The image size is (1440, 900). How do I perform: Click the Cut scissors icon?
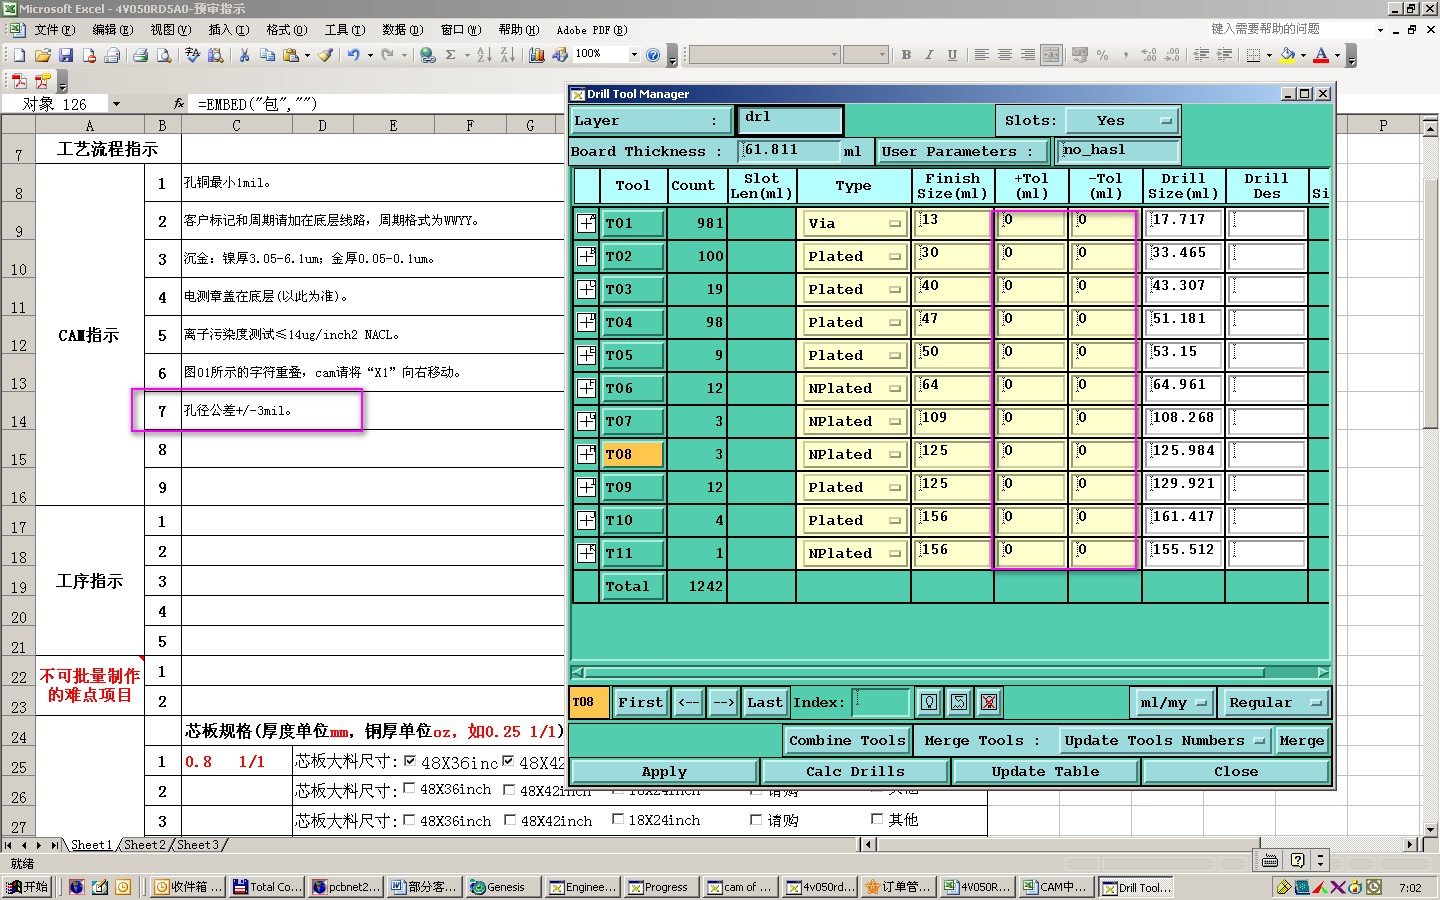[244, 55]
